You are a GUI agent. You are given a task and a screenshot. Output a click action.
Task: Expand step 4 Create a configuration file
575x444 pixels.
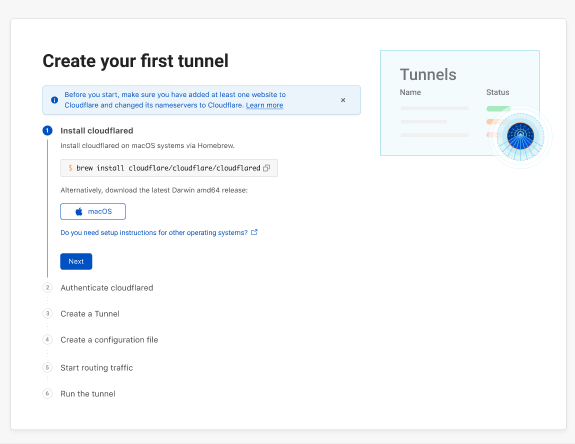pyautogui.click(x=109, y=340)
